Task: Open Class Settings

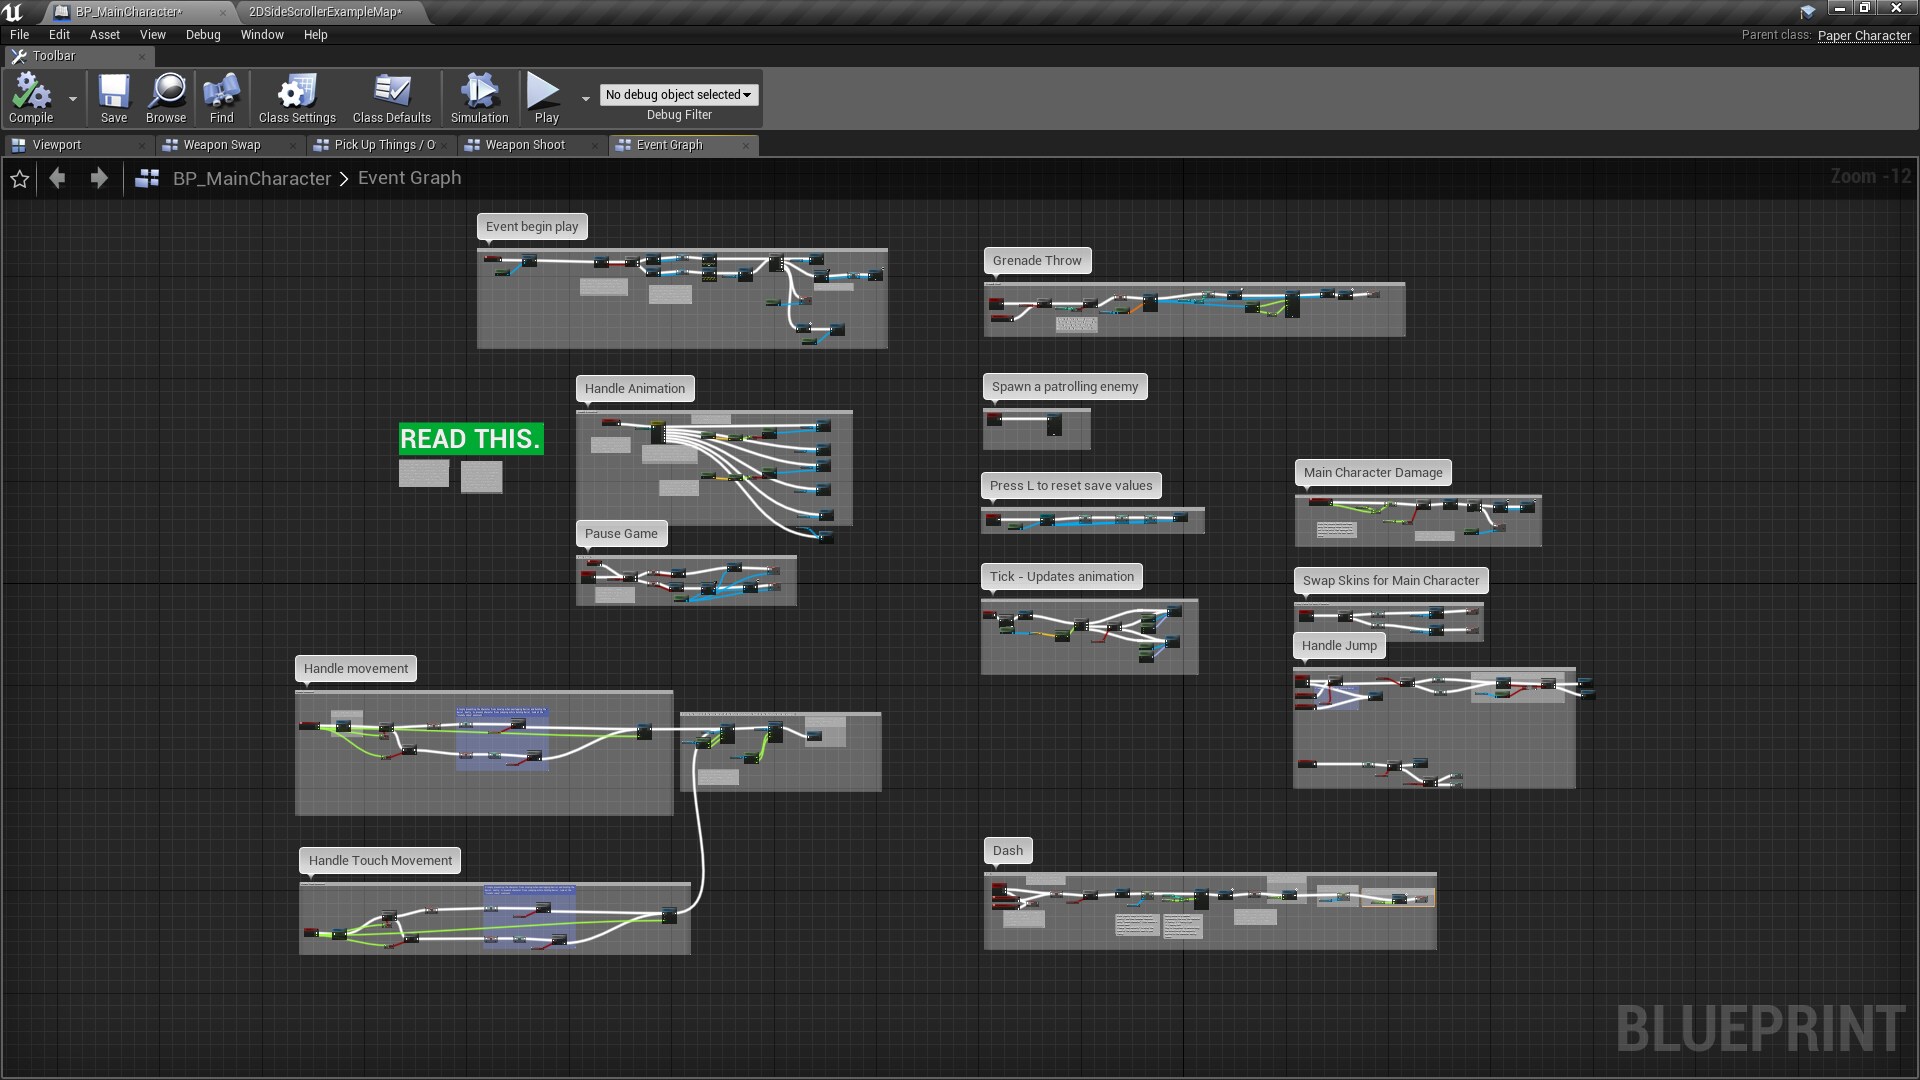Action: point(295,97)
